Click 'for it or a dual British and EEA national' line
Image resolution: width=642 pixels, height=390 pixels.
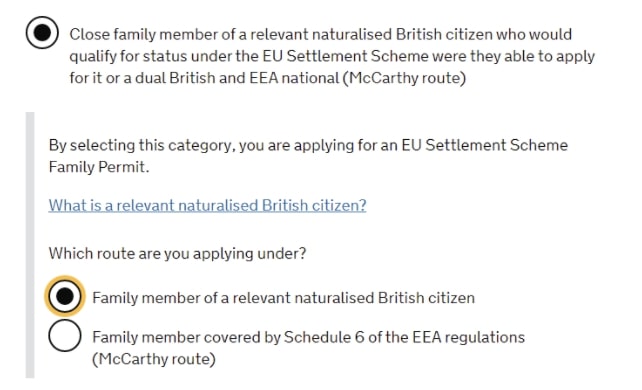[267, 78]
